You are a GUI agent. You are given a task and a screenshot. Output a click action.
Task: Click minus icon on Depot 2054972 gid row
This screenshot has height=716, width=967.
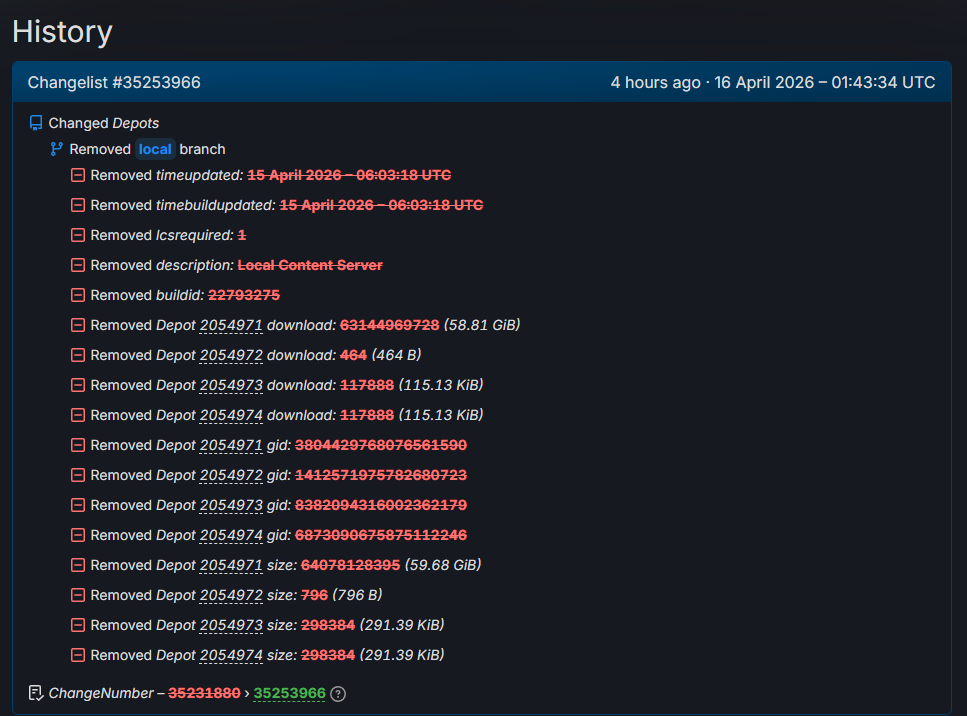(x=78, y=475)
